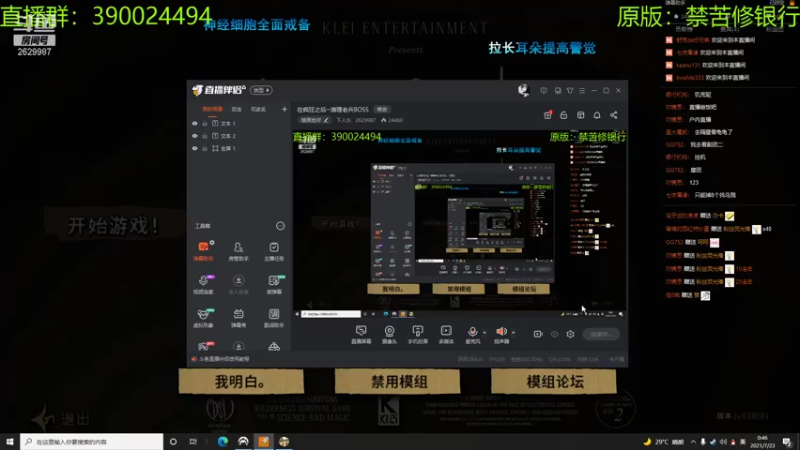Image resolution: width=800 pixels, height=450 pixels.
Task: Toggle lock of 文本 2 source
Action: coord(205,136)
